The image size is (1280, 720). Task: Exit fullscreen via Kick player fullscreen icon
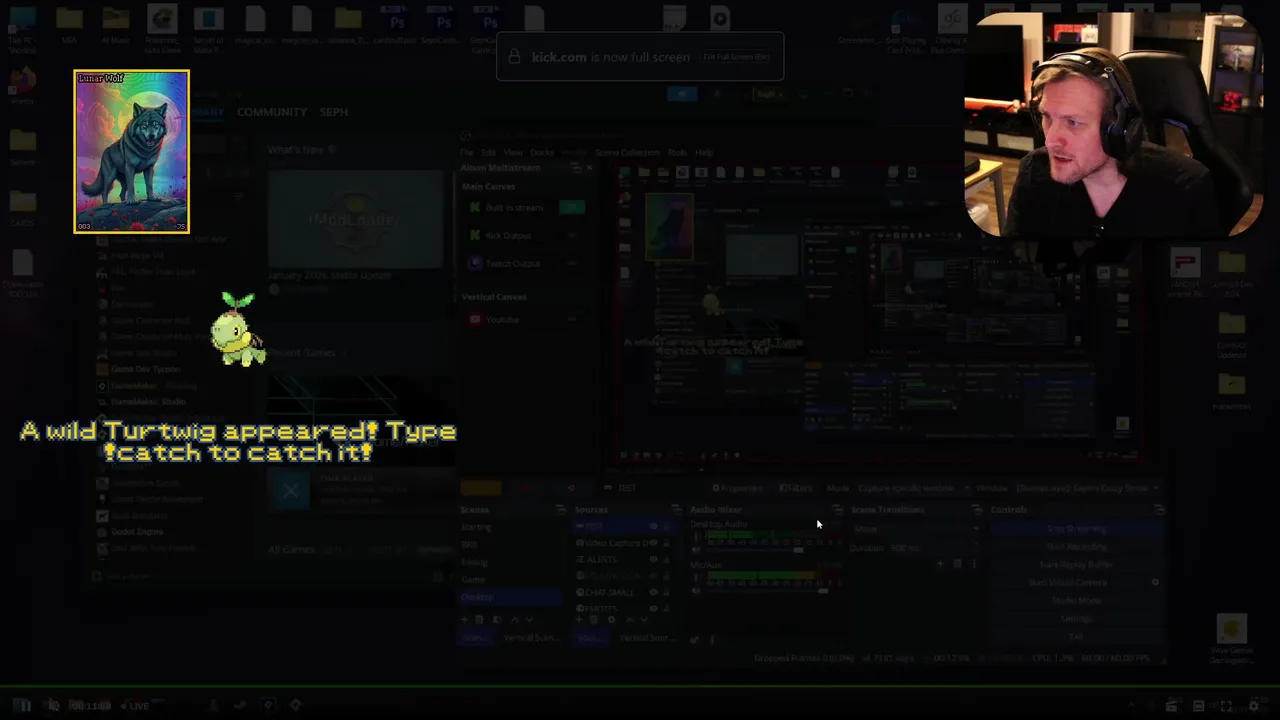click(1226, 706)
